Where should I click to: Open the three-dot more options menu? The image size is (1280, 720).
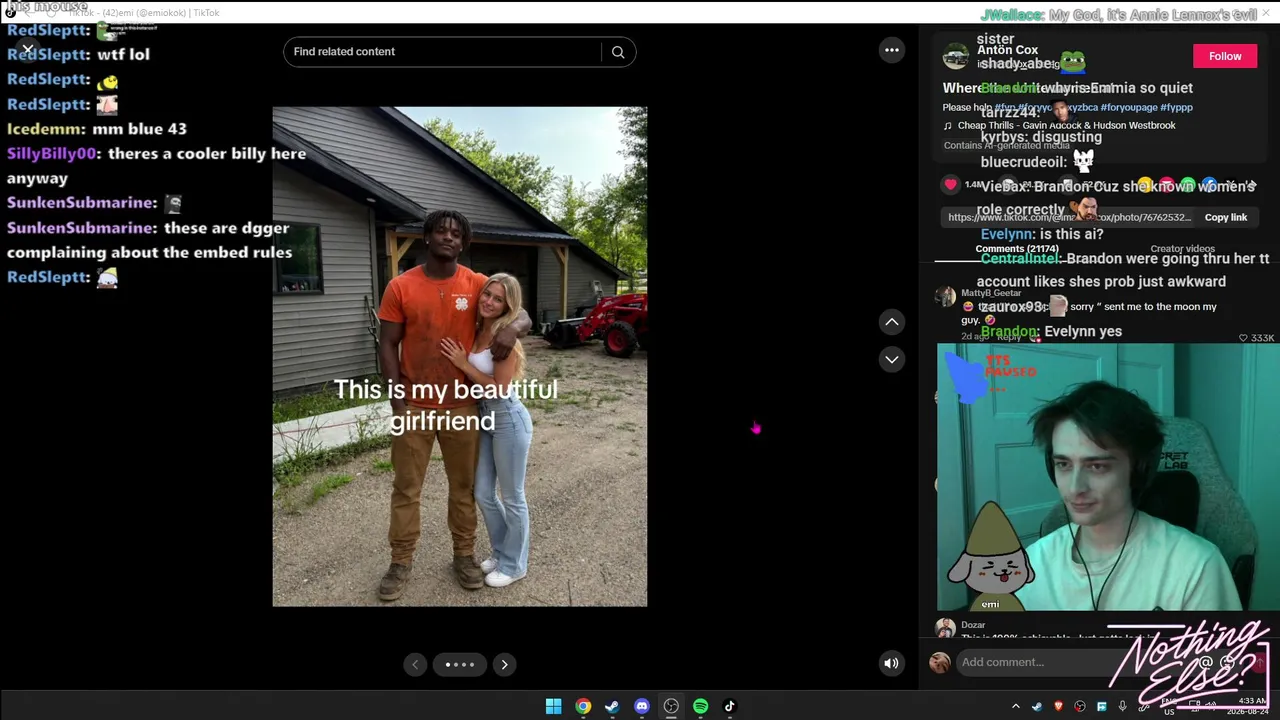[891, 50]
